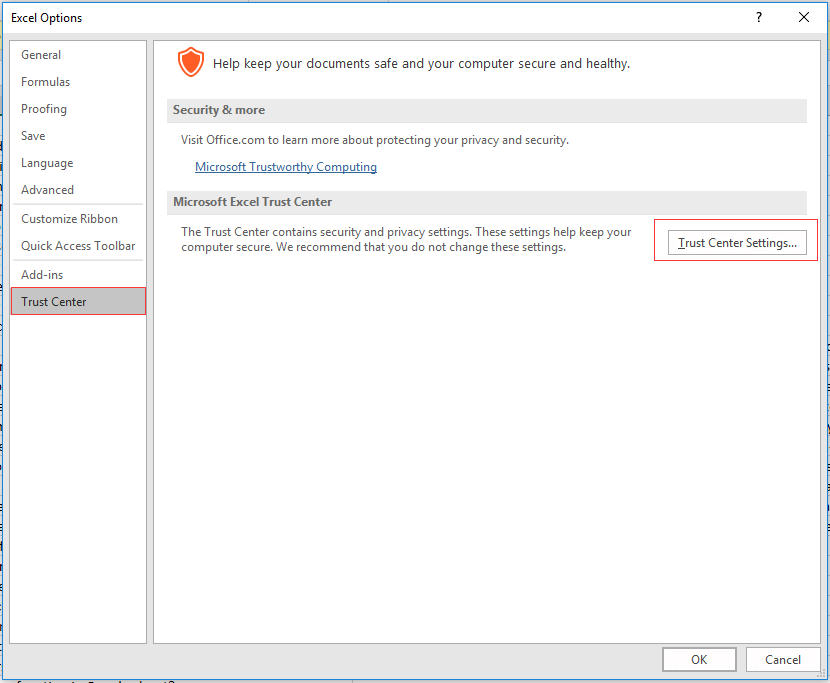Click the Security & more section header

(219, 110)
